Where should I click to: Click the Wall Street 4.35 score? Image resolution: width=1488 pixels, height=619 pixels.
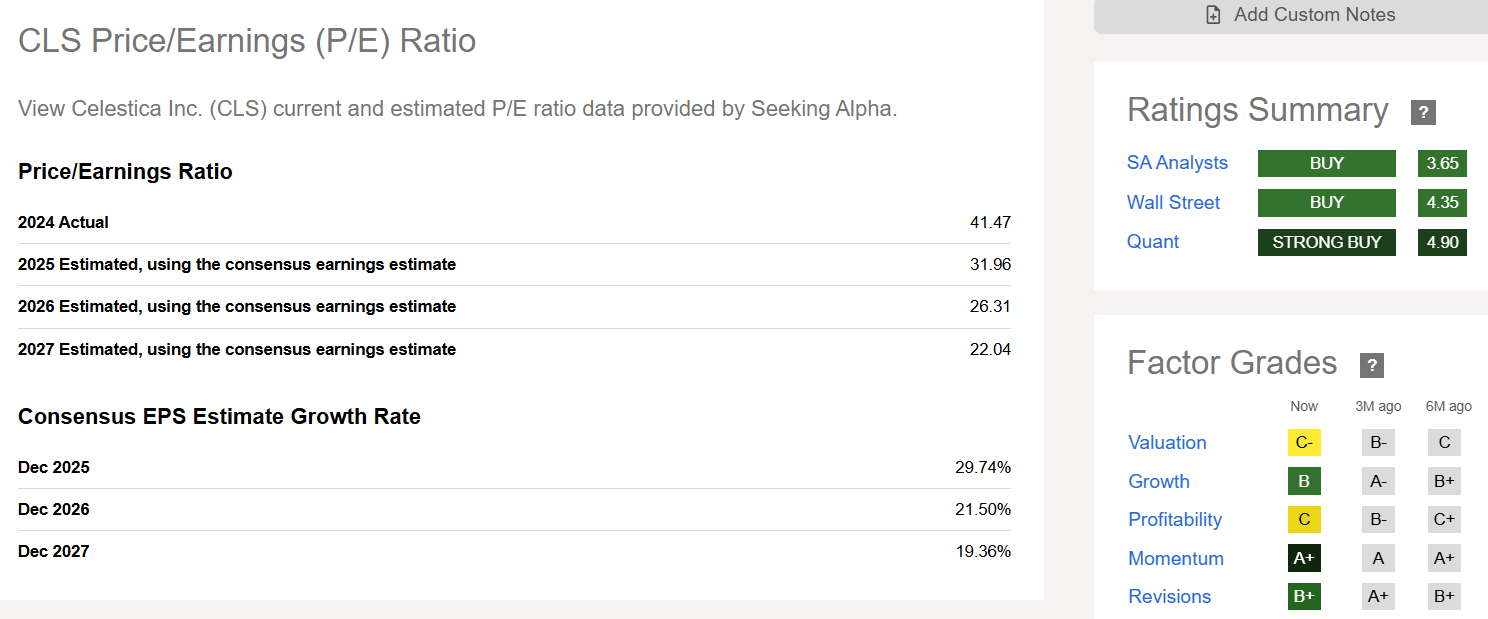1442,202
